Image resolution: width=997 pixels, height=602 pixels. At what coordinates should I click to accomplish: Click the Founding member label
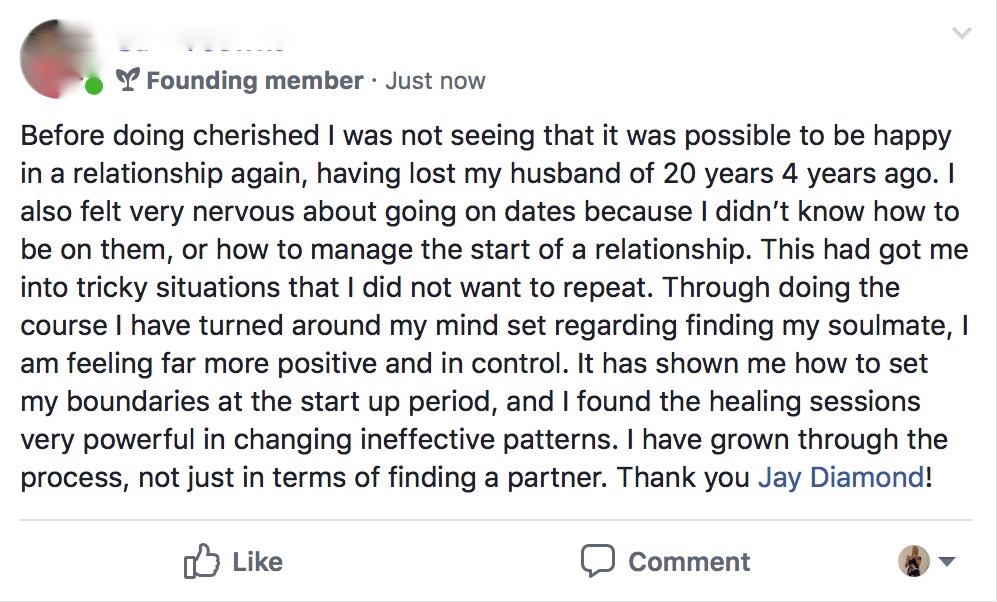[x=254, y=81]
